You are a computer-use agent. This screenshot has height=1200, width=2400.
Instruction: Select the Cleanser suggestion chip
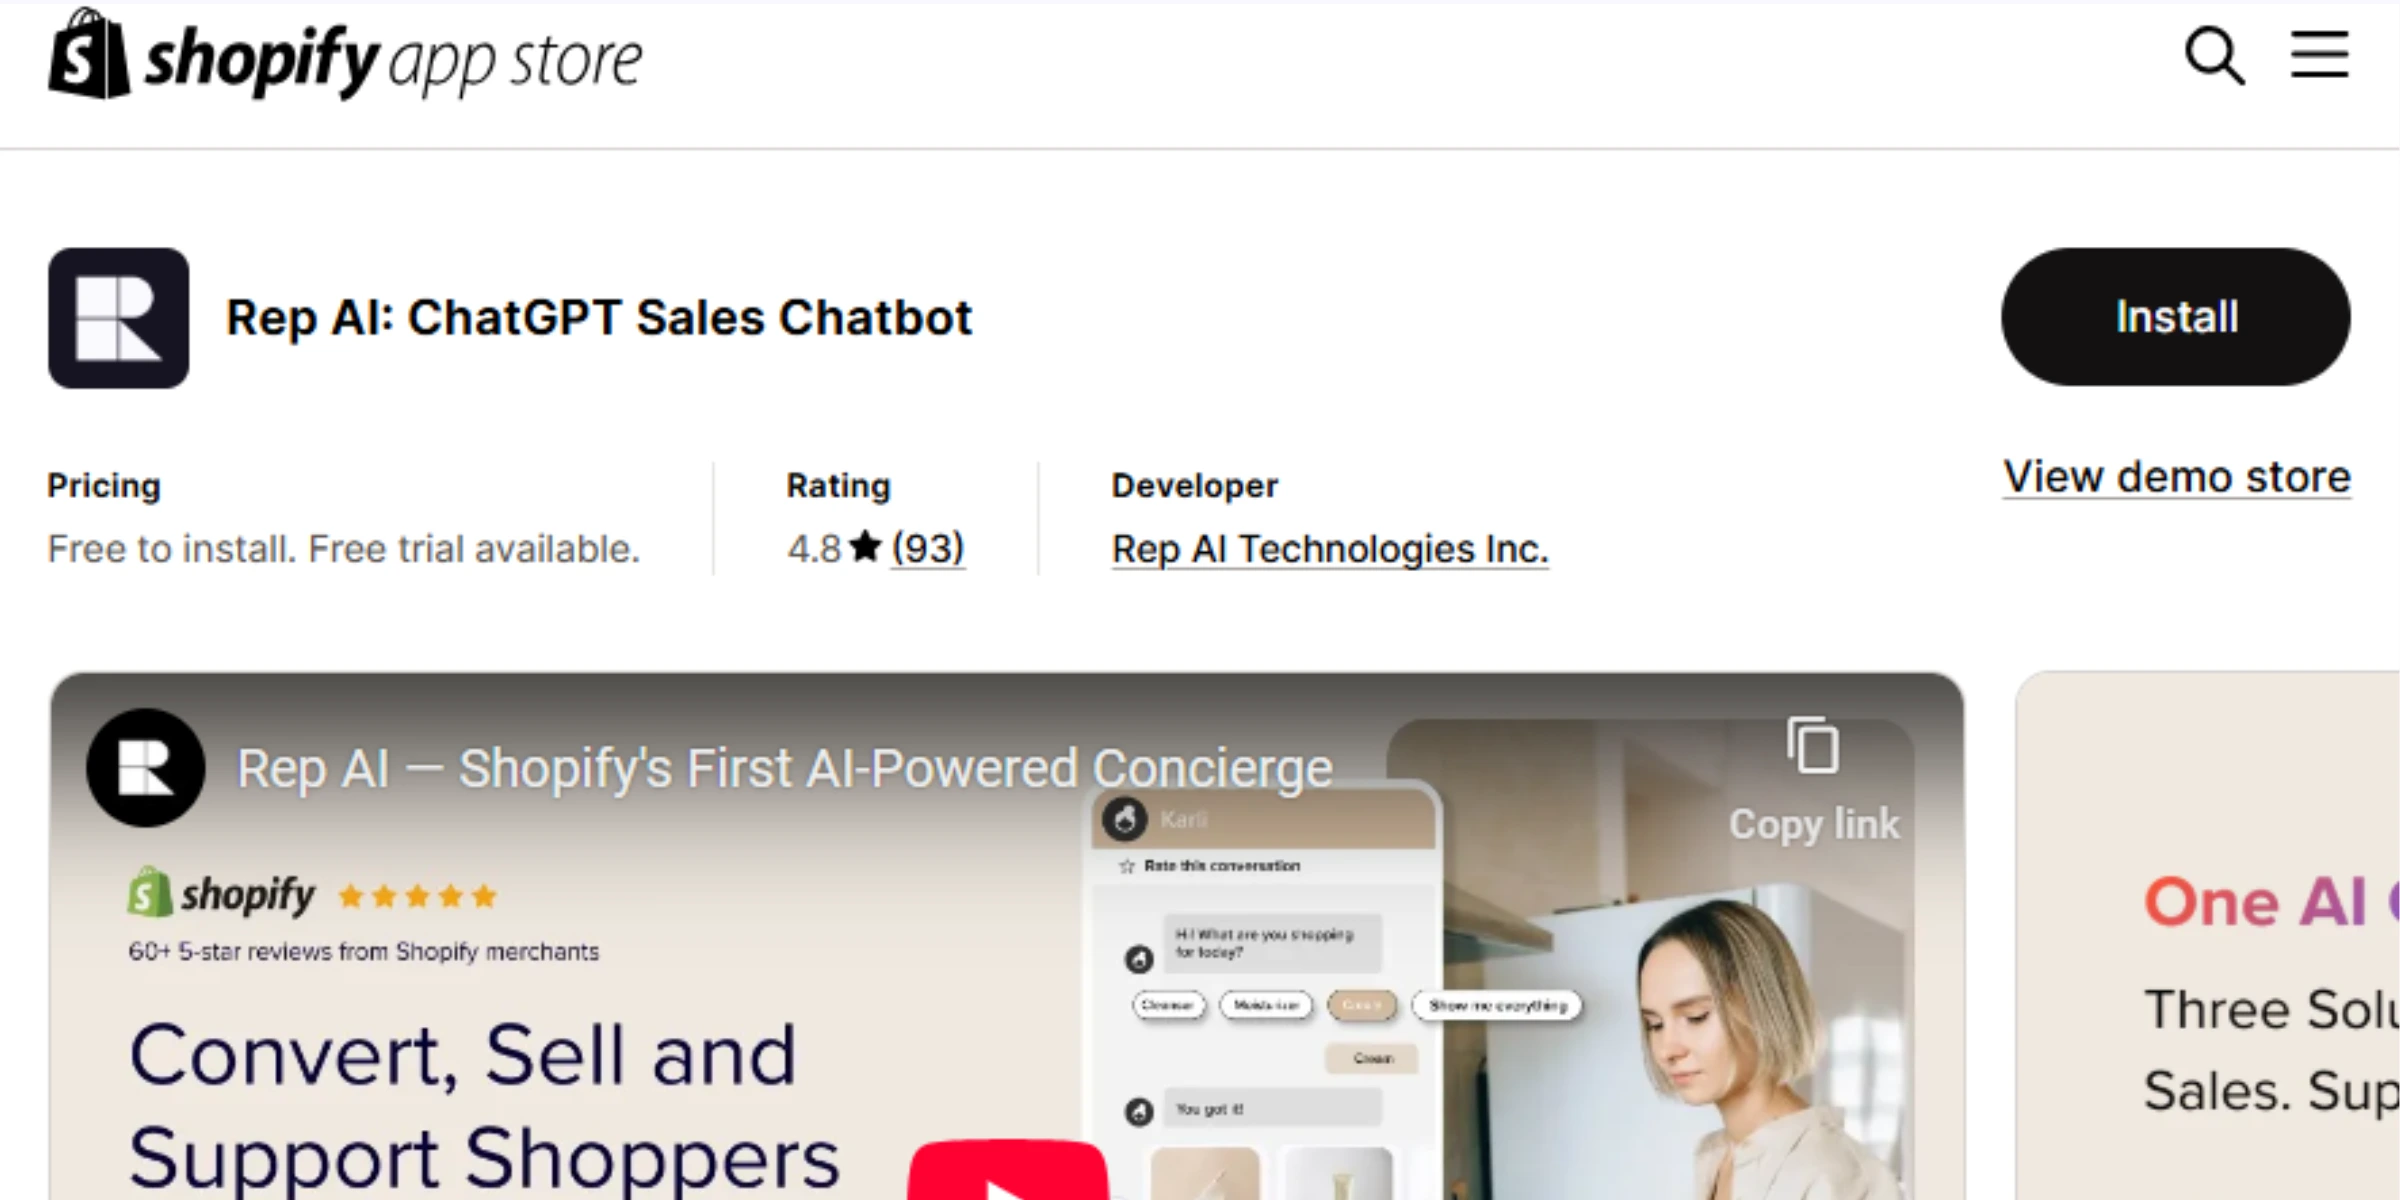[1168, 1006]
